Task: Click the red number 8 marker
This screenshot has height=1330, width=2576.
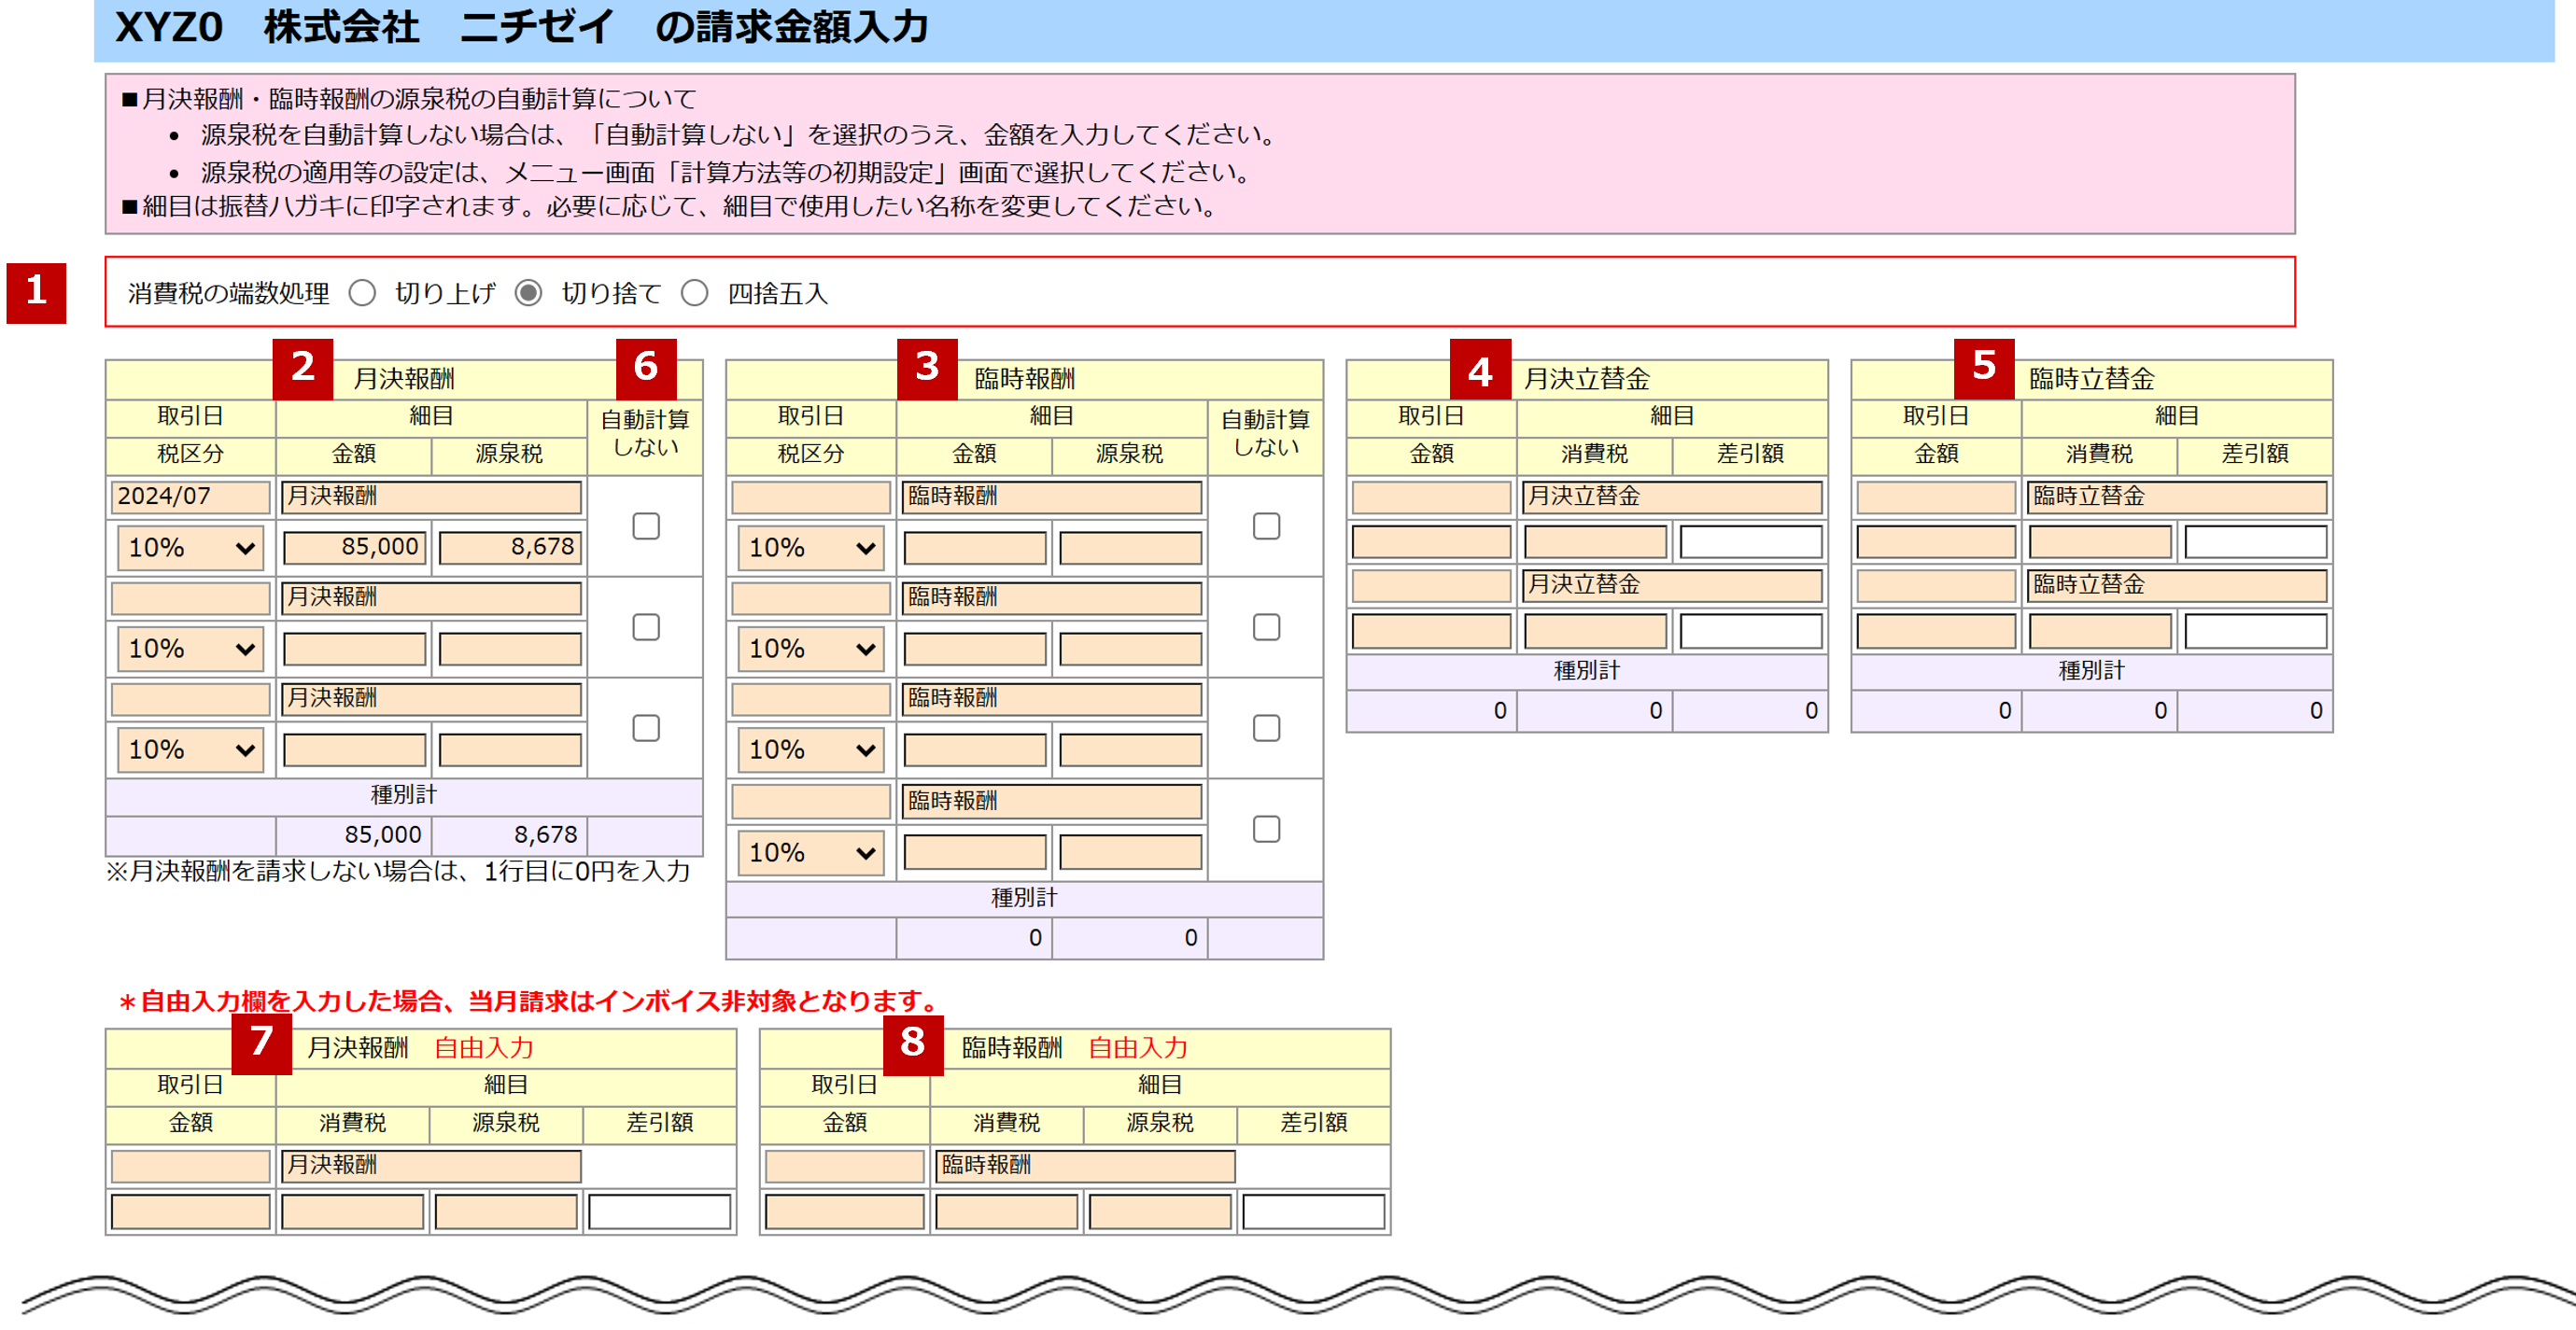Action: pyautogui.click(x=912, y=1044)
